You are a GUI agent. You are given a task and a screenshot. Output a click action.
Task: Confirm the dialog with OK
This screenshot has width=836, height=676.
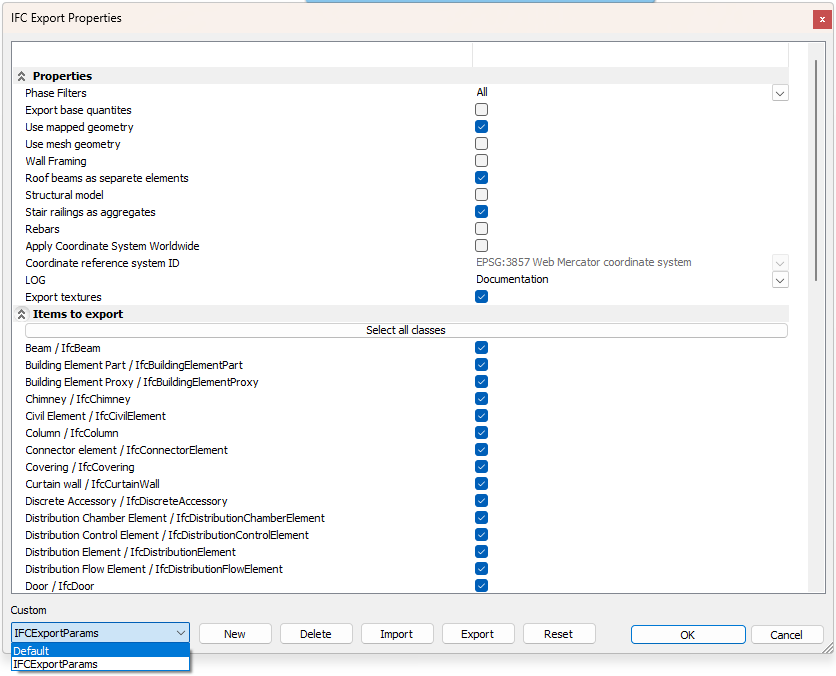pos(687,635)
